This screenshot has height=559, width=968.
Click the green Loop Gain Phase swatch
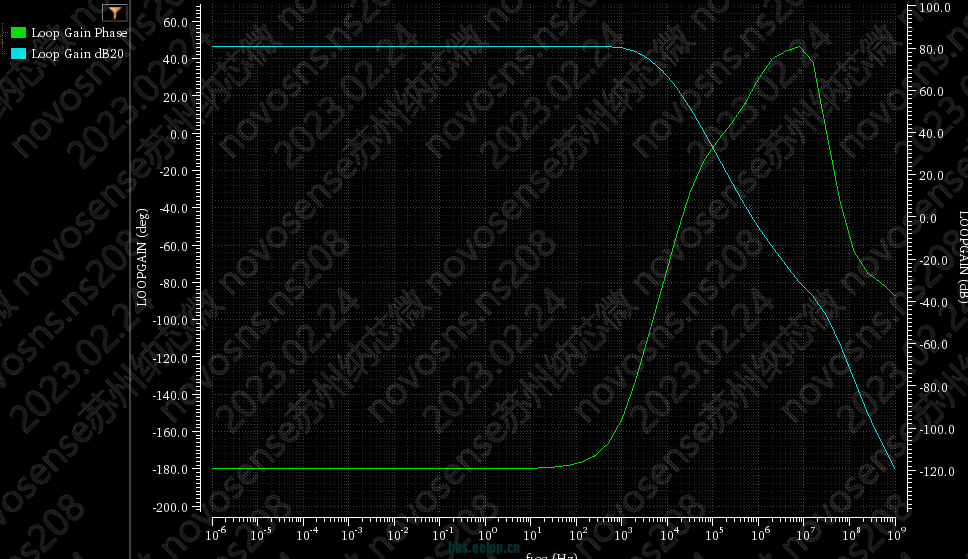coord(18,33)
